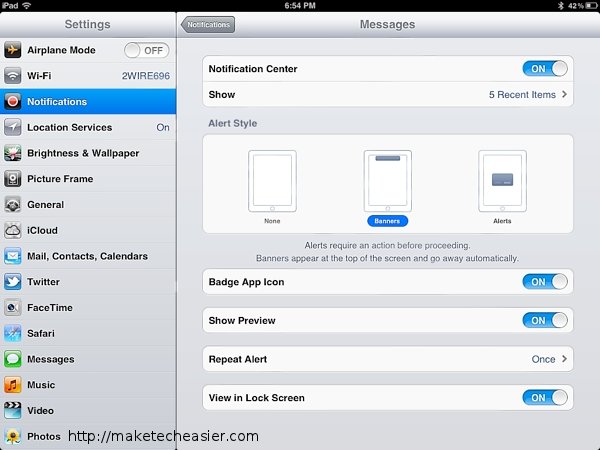
Task: Tap the Bluetooth status bar icon
Action: (x=561, y=5)
